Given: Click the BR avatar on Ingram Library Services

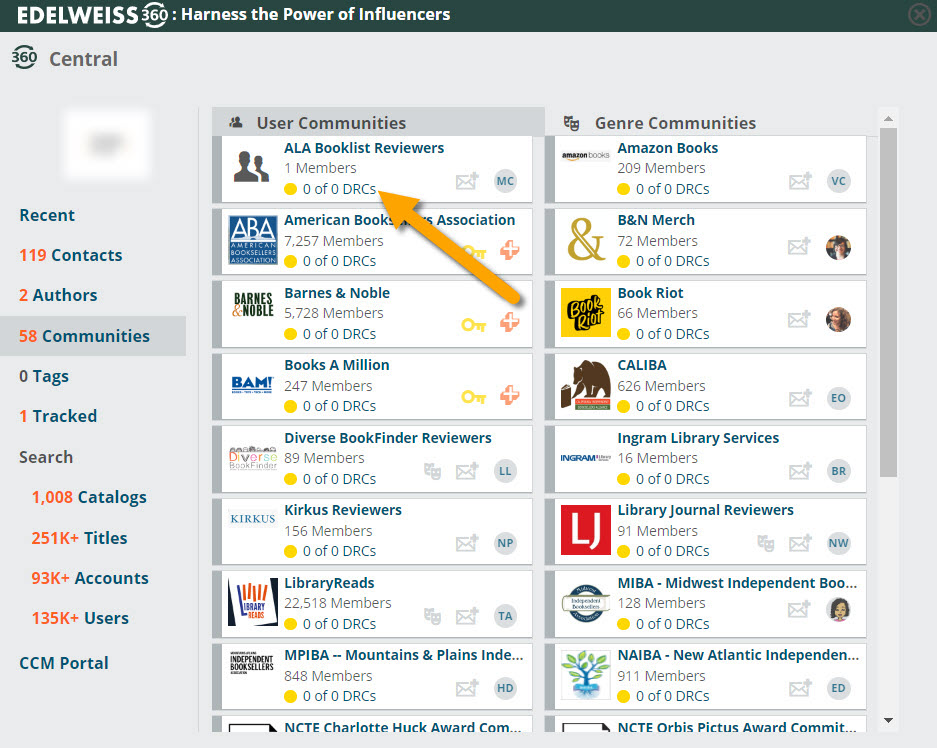Looking at the screenshot, I should [838, 471].
